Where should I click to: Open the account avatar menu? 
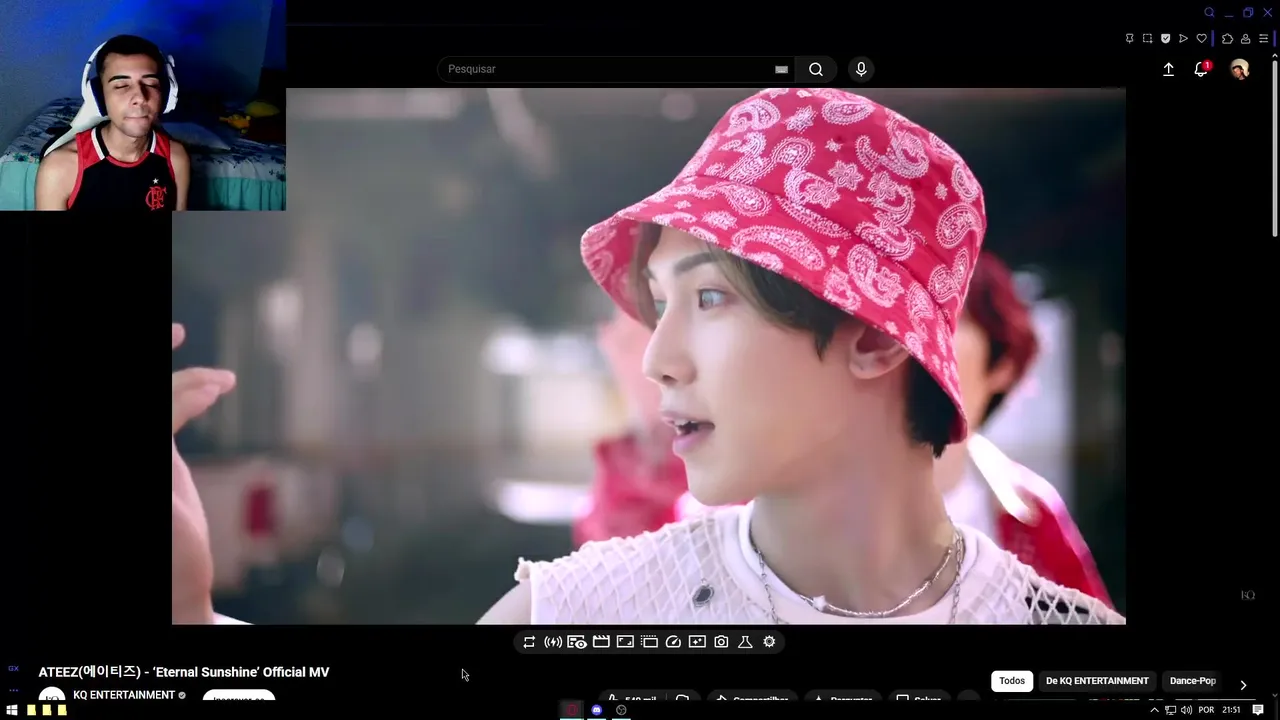(1240, 69)
